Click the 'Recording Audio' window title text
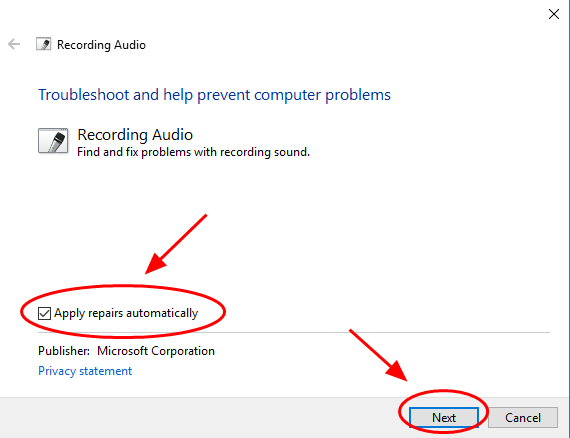Image resolution: width=570 pixels, height=438 pixels. click(x=101, y=45)
